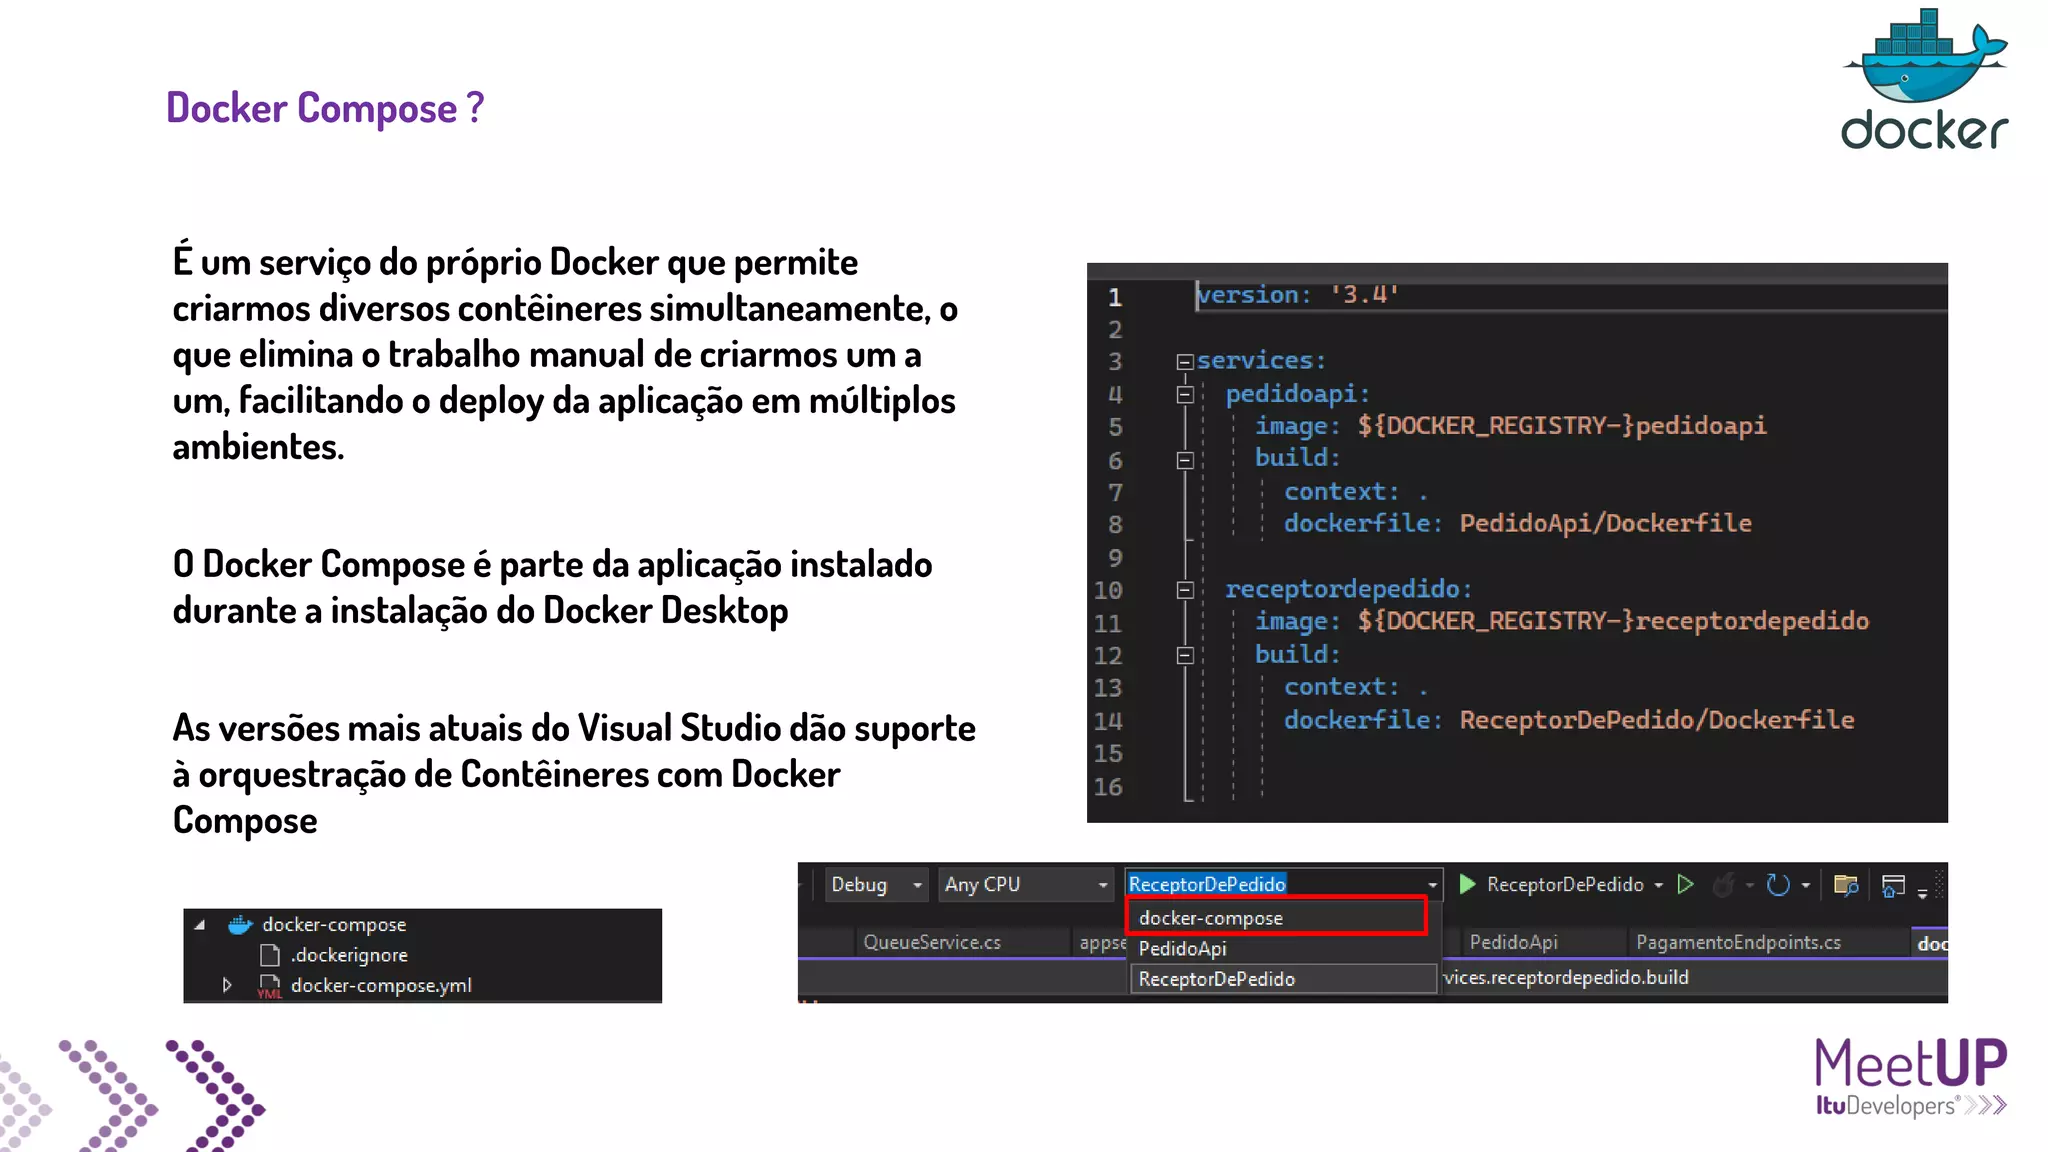Screen dimensions: 2048x1152
Task: Click the Docker Compose ? slide title
Action: [325, 108]
